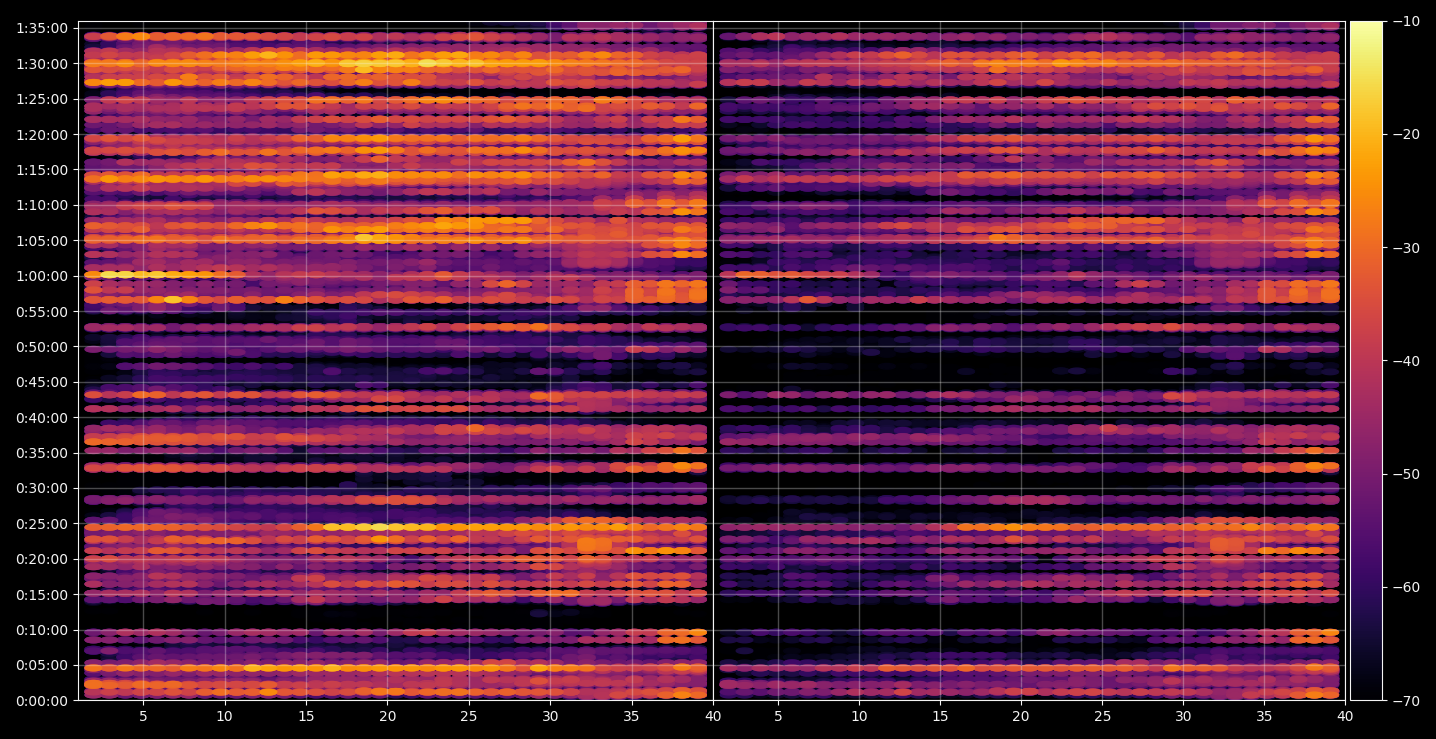
Task: Select the −30 colorbar scale label
Action: (1406, 248)
